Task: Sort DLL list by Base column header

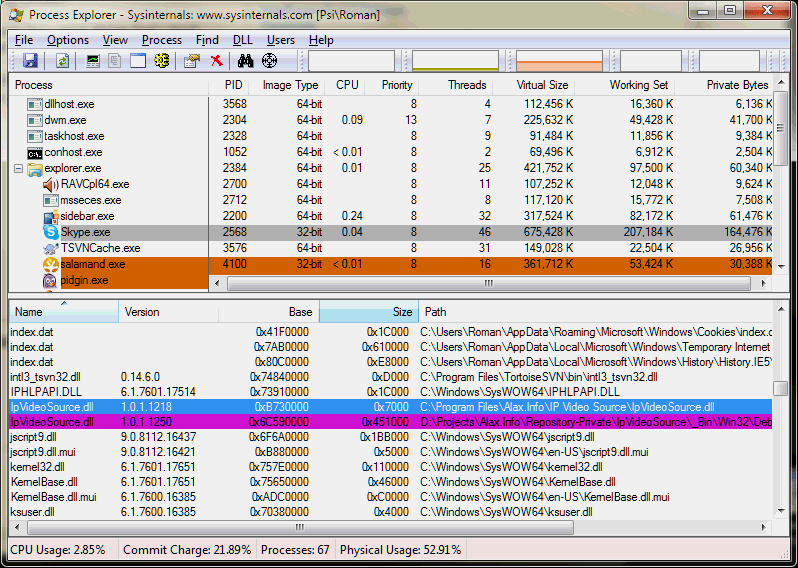Action: tap(269, 311)
